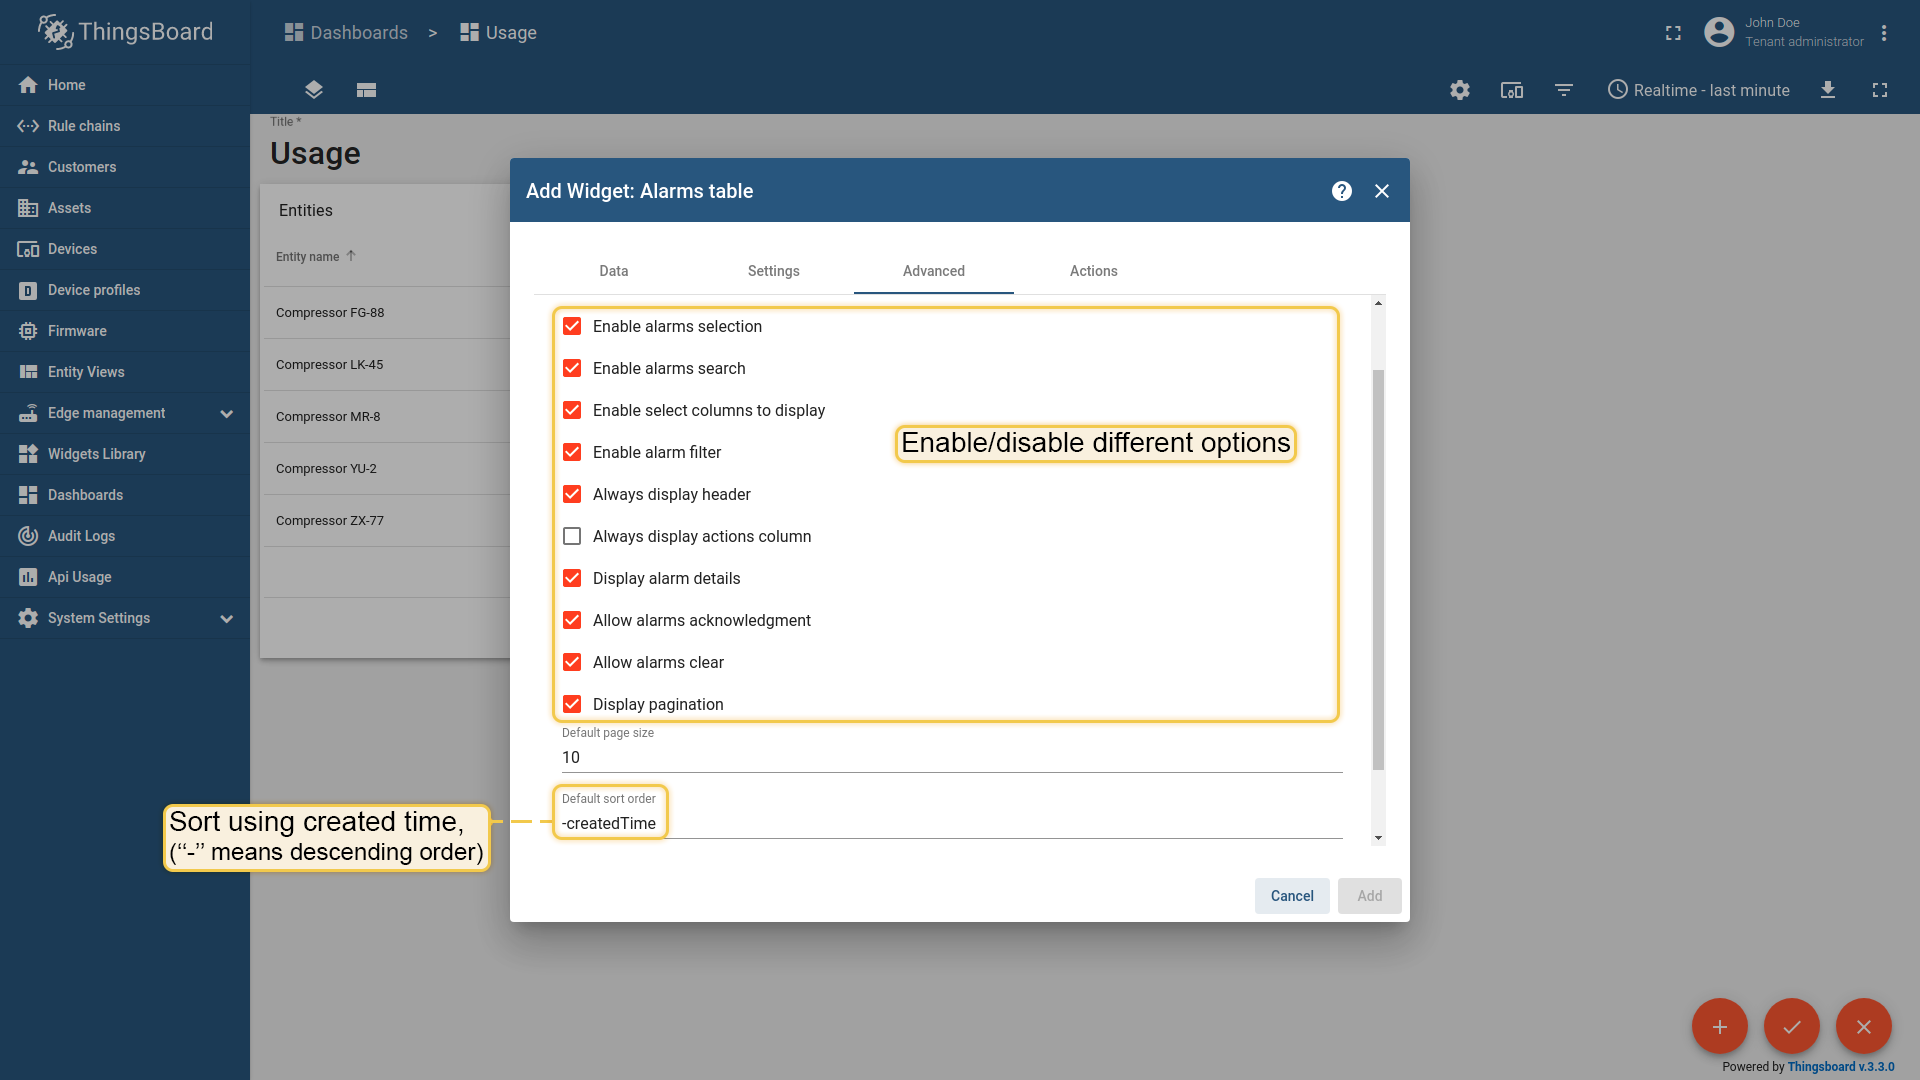Screen dimensions: 1920x1080
Task: Click the layers icon in dashboard toolbar
Action: pyautogui.click(x=314, y=90)
